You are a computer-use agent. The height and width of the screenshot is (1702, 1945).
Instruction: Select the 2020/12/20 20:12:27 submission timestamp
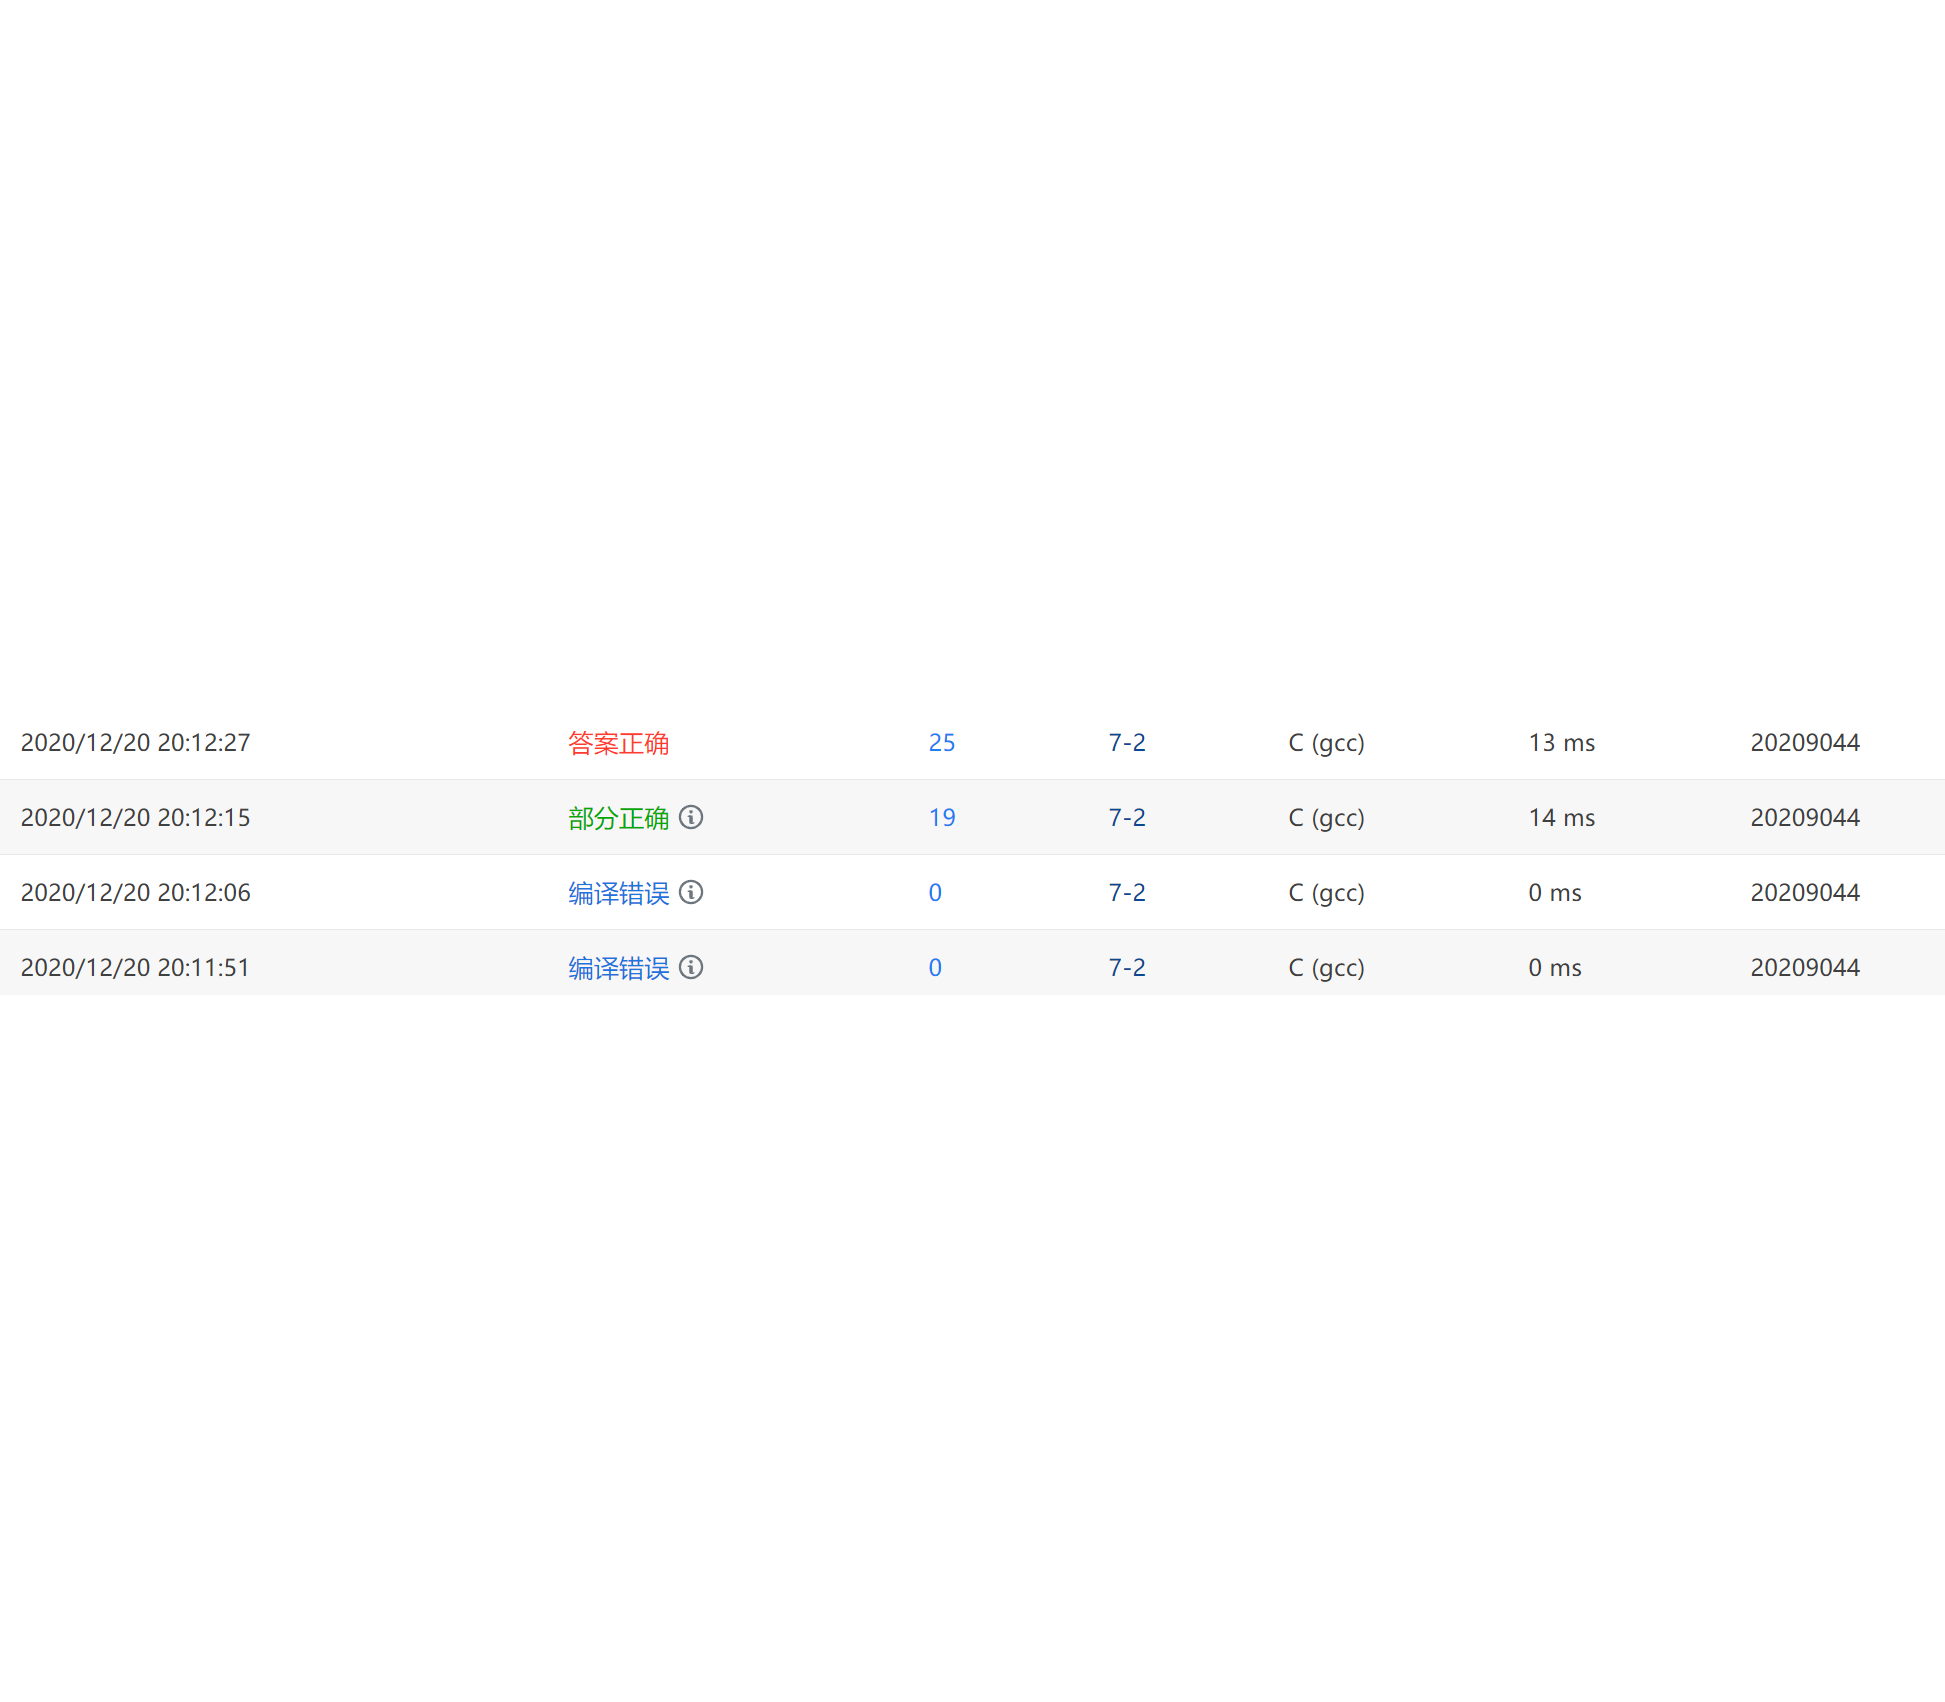[x=135, y=743]
